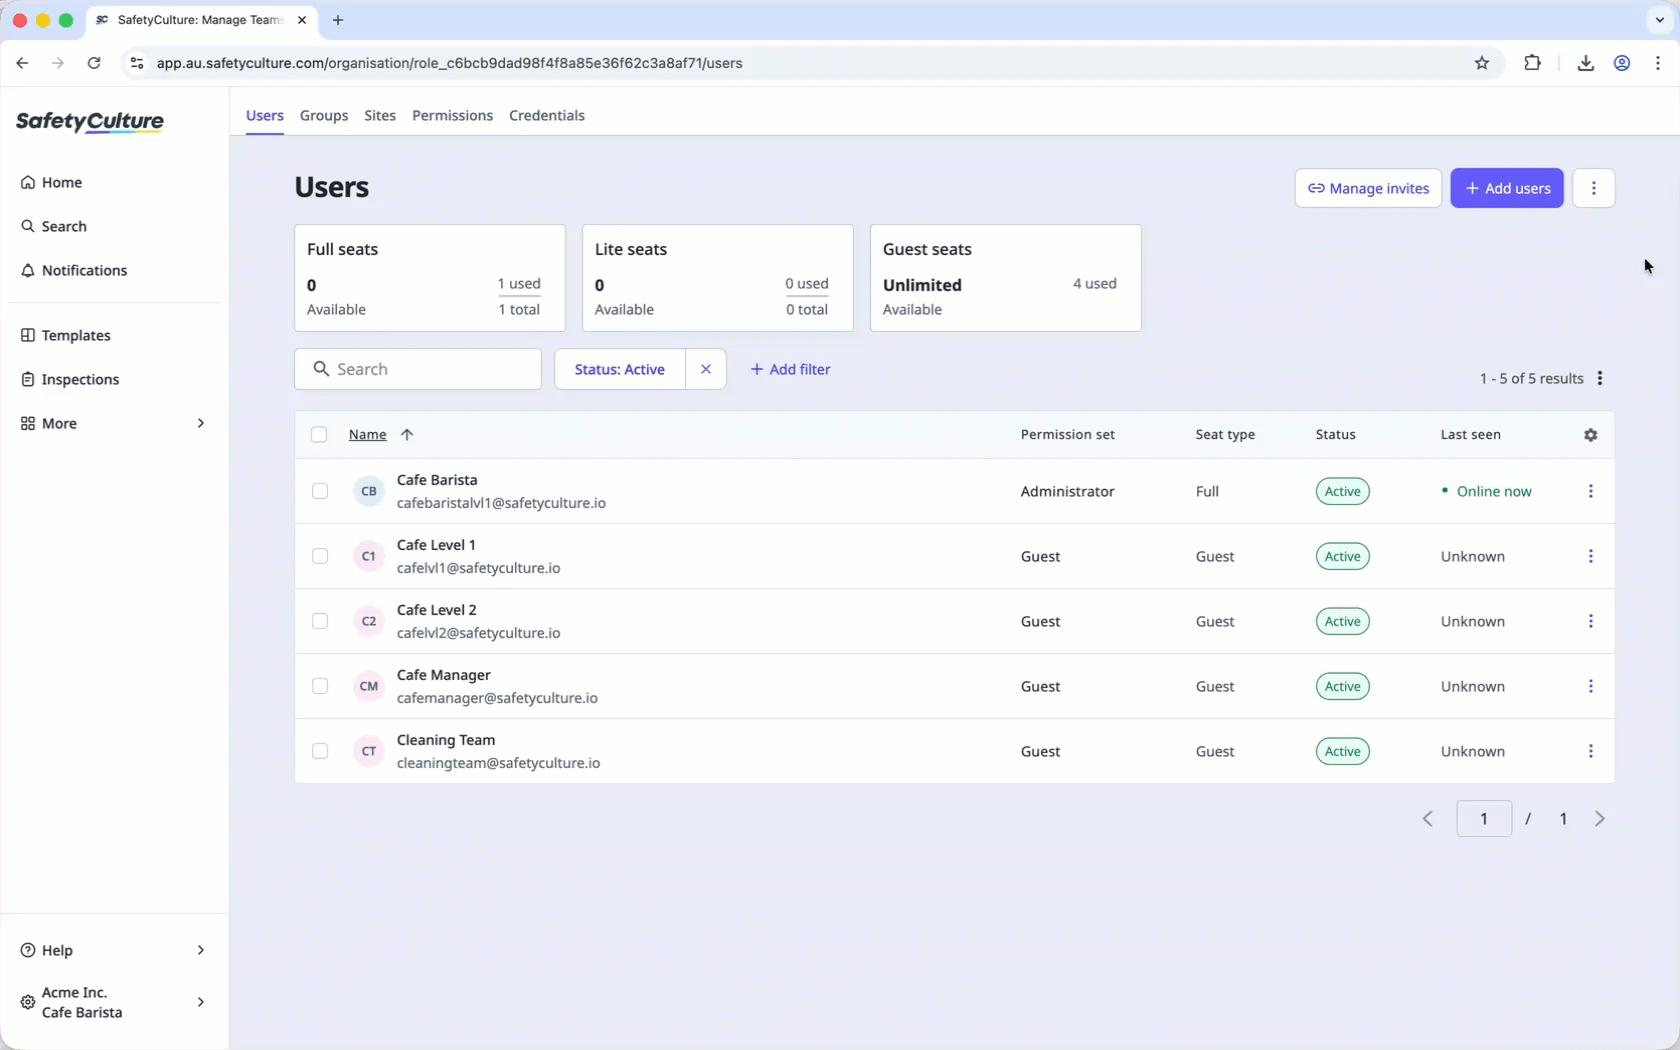Click the CM avatar for Cafe Manager

[x=369, y=686]
